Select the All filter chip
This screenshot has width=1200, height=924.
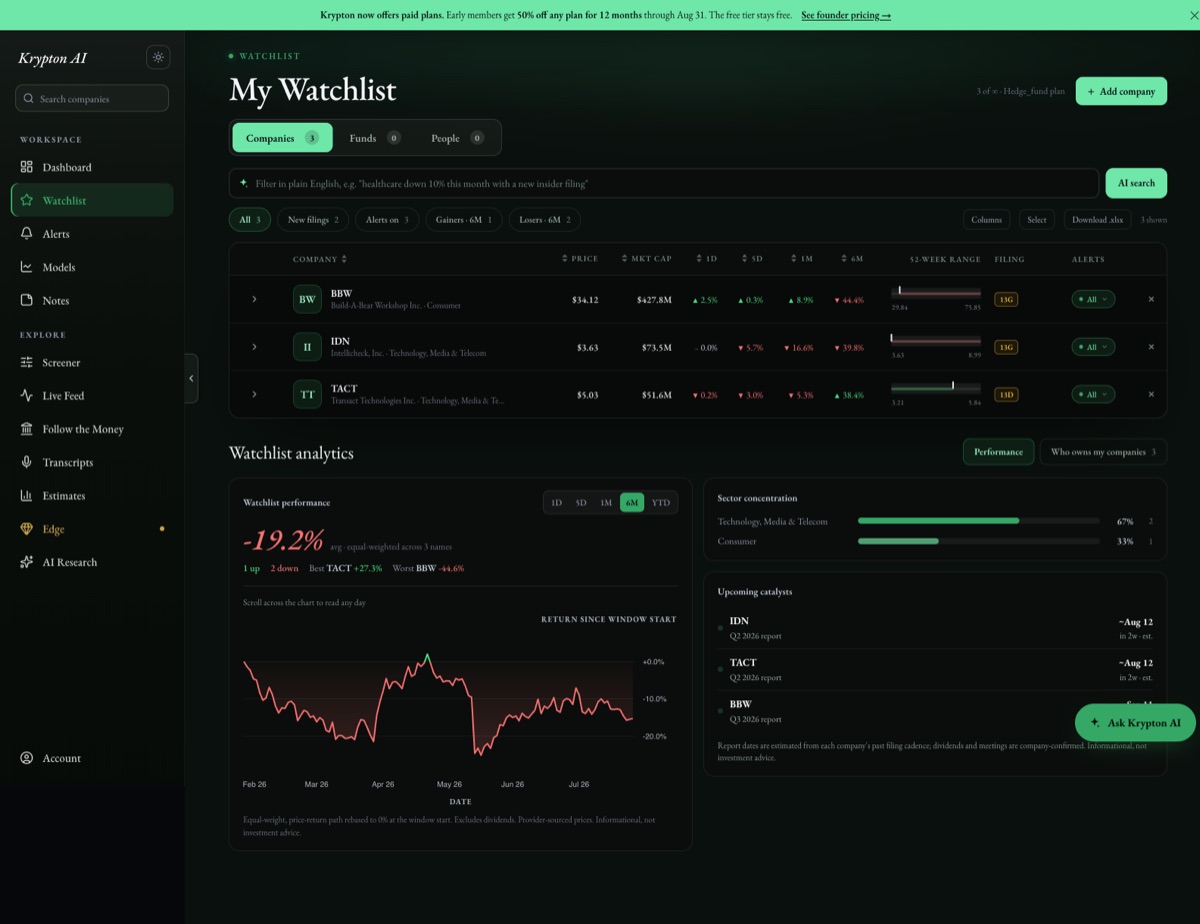tap(250, 220)
